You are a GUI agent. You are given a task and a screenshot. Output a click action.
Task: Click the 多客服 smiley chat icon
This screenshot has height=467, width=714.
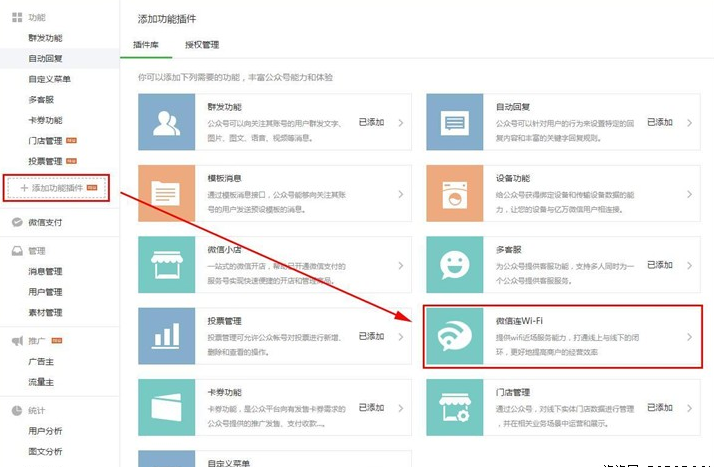click(454, 265)
